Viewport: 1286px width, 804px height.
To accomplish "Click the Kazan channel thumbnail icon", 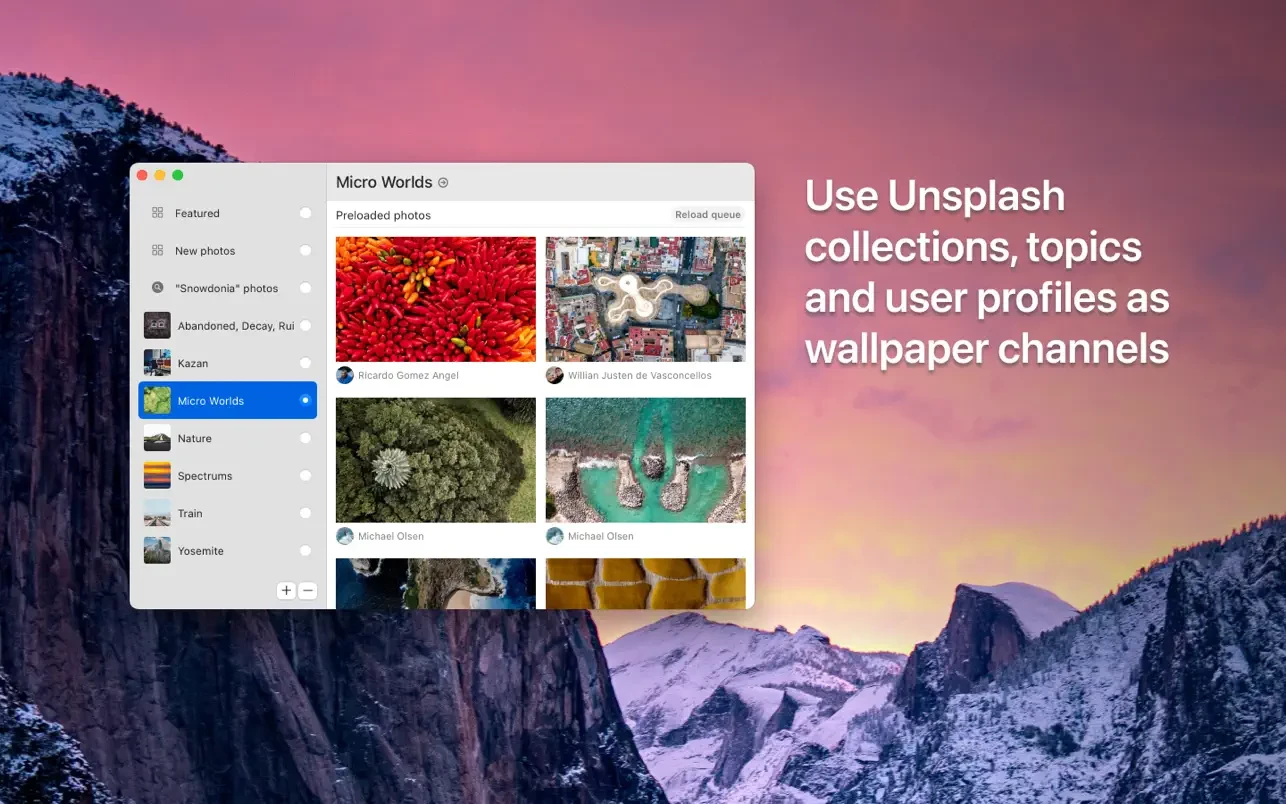I will point(157,362).
